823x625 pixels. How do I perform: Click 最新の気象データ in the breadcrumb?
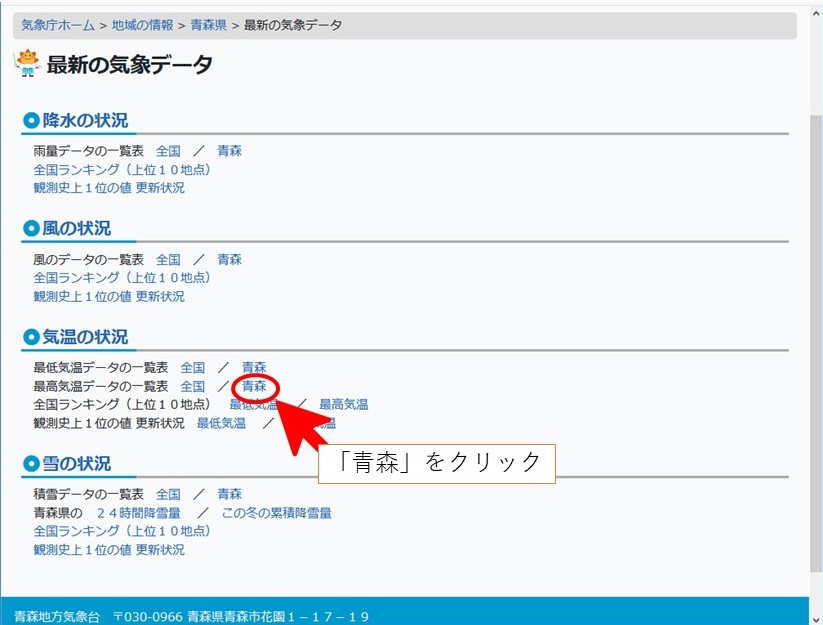[293, 25]
